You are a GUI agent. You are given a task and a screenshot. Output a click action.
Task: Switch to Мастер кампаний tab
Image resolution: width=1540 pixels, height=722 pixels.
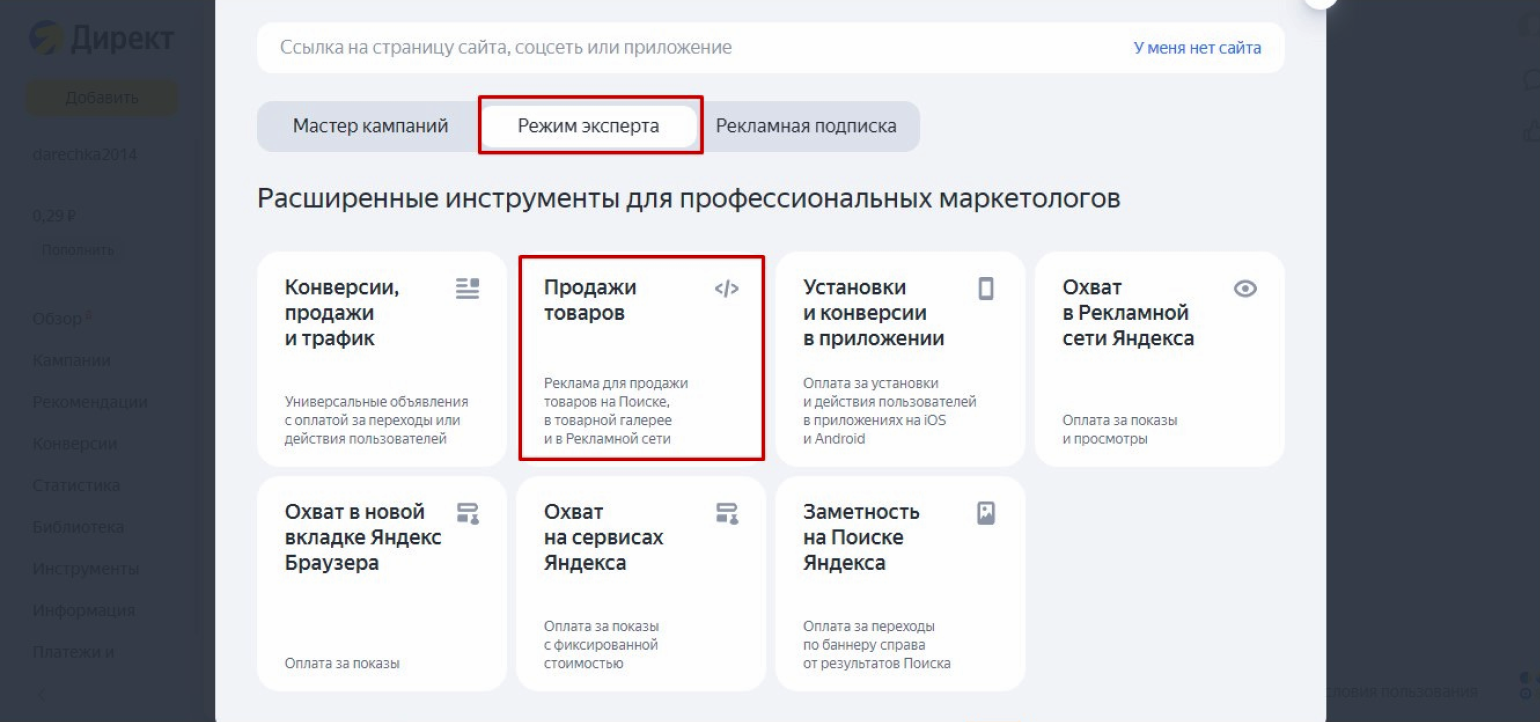(370, 126)
